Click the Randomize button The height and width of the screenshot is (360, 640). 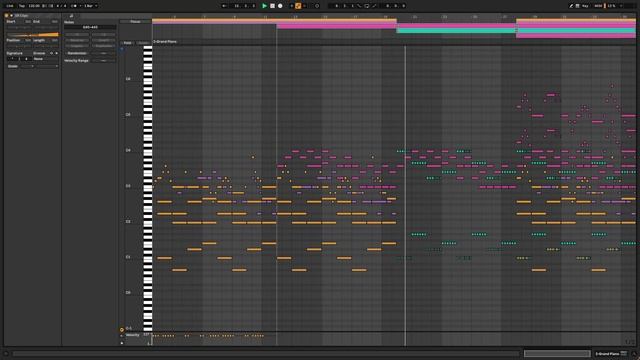pyautogui.click(x=77, y=53)
